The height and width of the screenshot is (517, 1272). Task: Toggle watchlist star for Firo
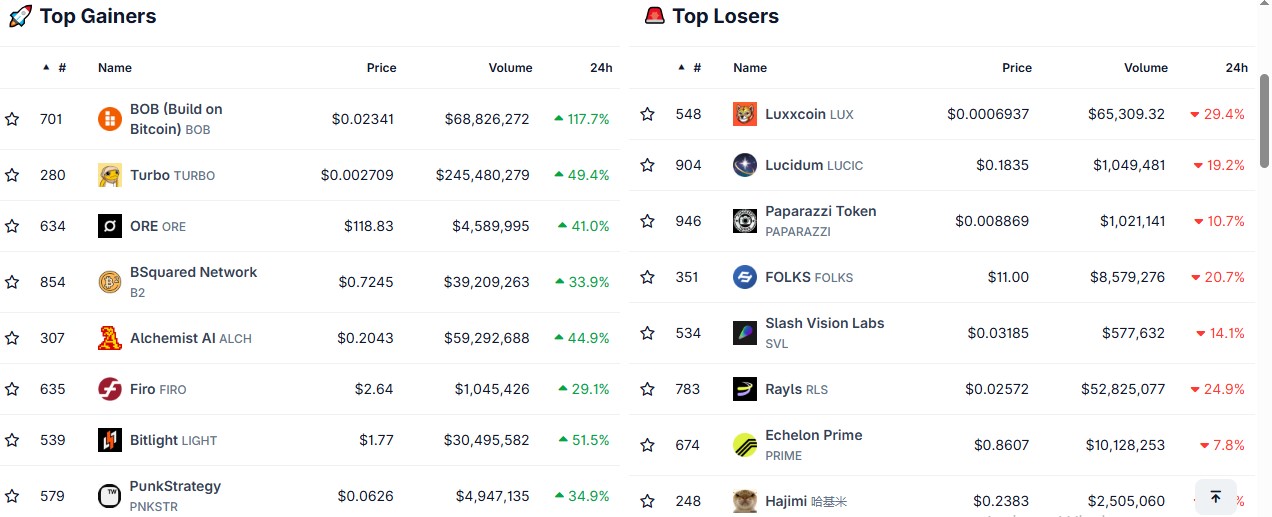(12, 389)
